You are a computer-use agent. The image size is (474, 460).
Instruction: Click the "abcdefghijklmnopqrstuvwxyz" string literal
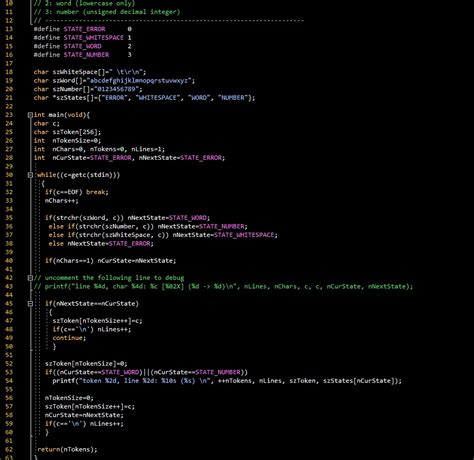[140, 81]
